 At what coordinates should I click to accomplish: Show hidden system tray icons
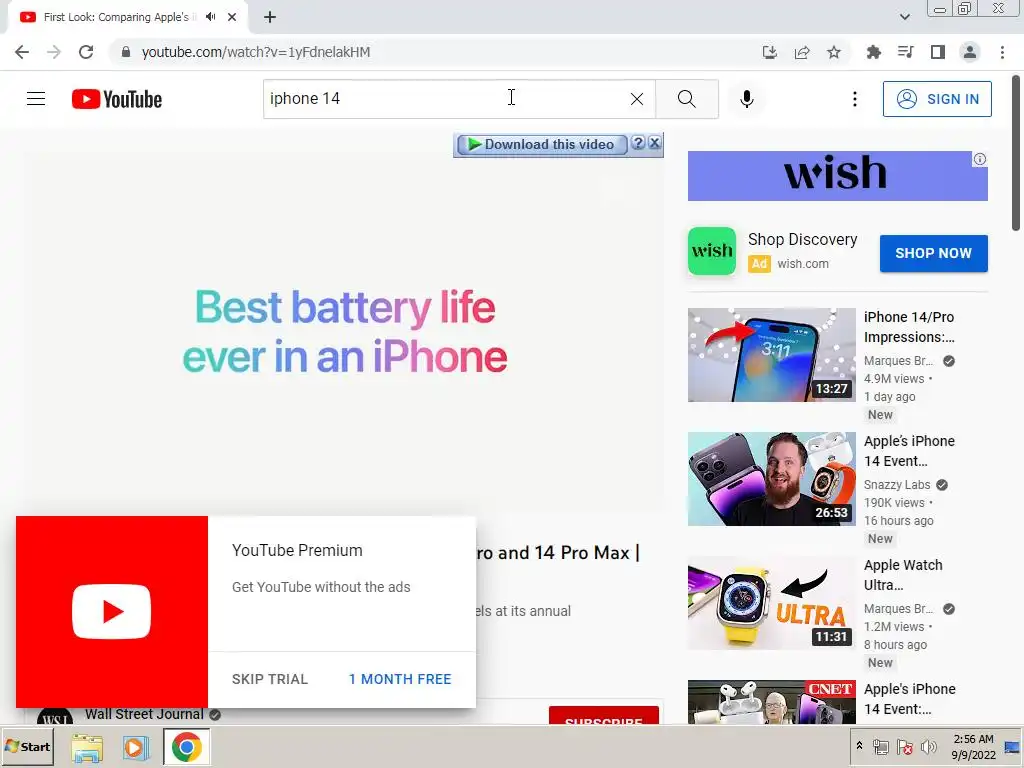tap(859, 746)
